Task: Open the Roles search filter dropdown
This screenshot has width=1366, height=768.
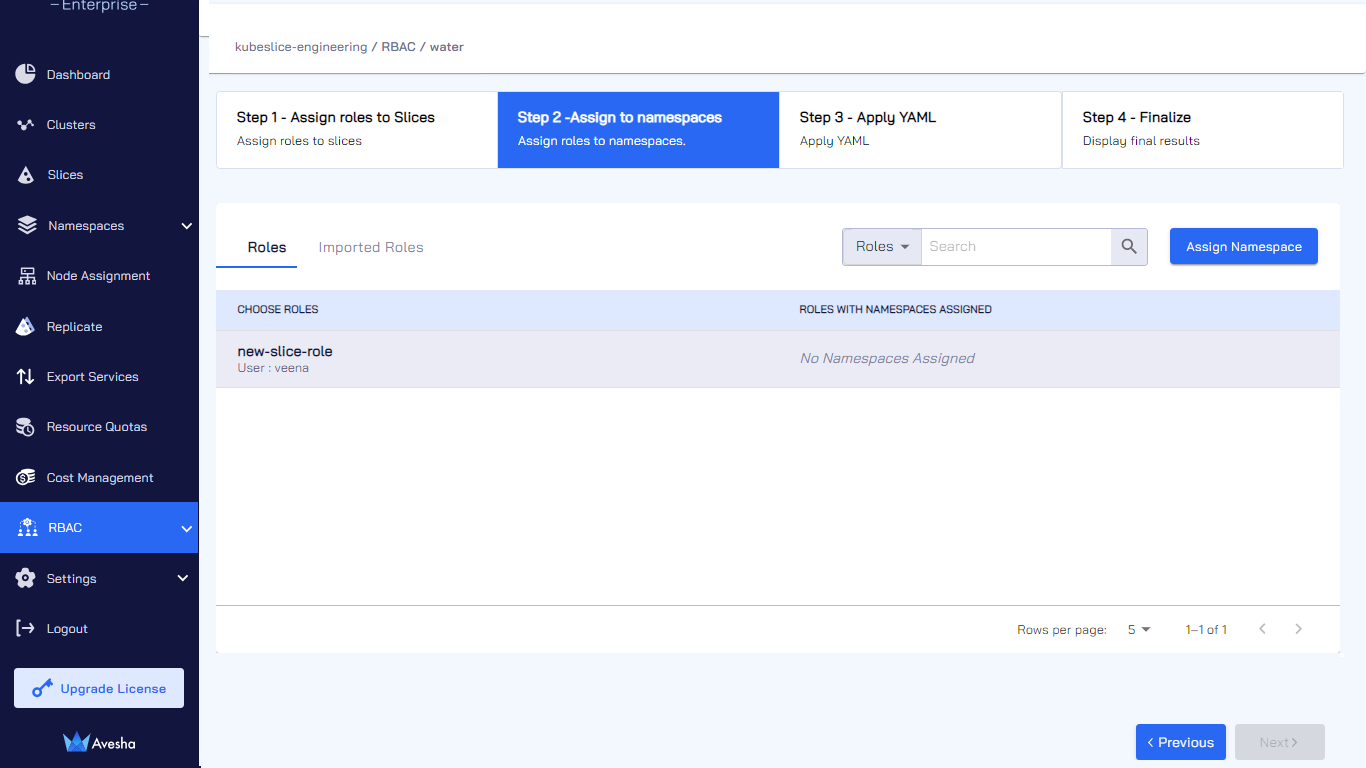Action: click(882, 247)
